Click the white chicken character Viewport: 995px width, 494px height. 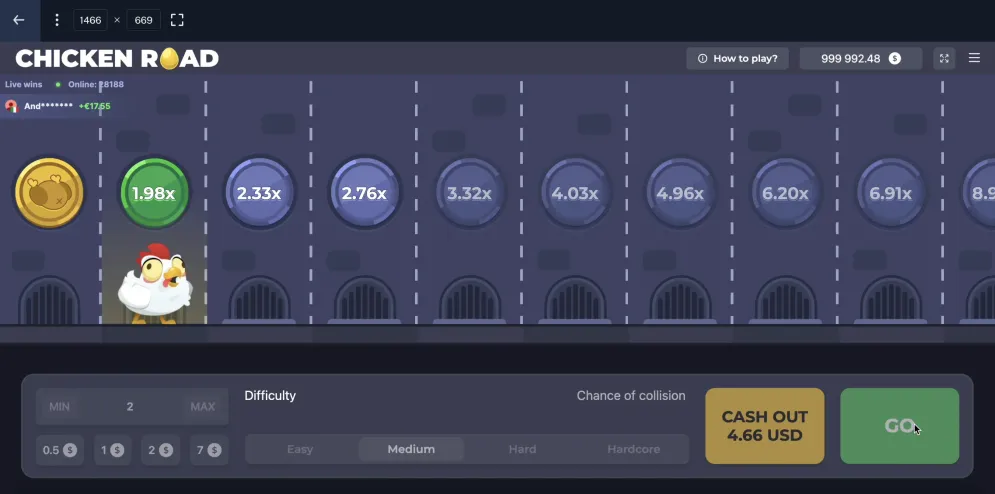tap(154, 282)
